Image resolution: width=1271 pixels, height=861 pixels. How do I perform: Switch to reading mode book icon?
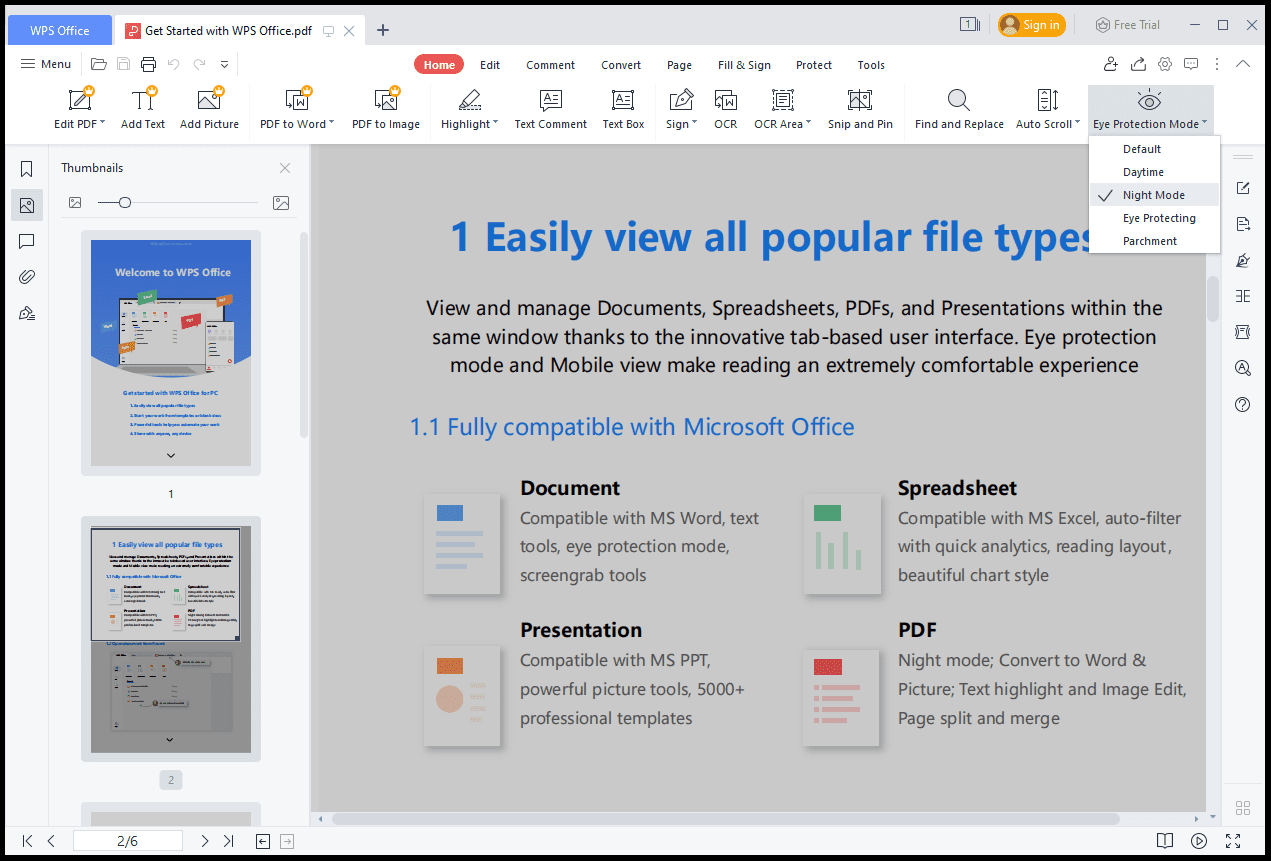coord(1164,841)
